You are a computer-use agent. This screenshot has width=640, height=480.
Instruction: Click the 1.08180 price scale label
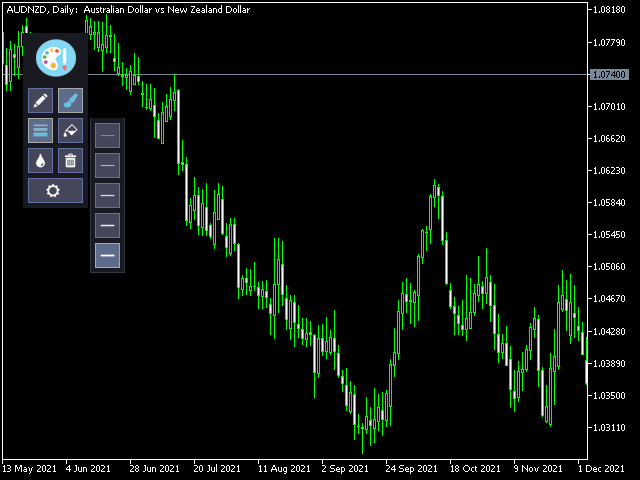pyautogui.click(x=609, y=10)
